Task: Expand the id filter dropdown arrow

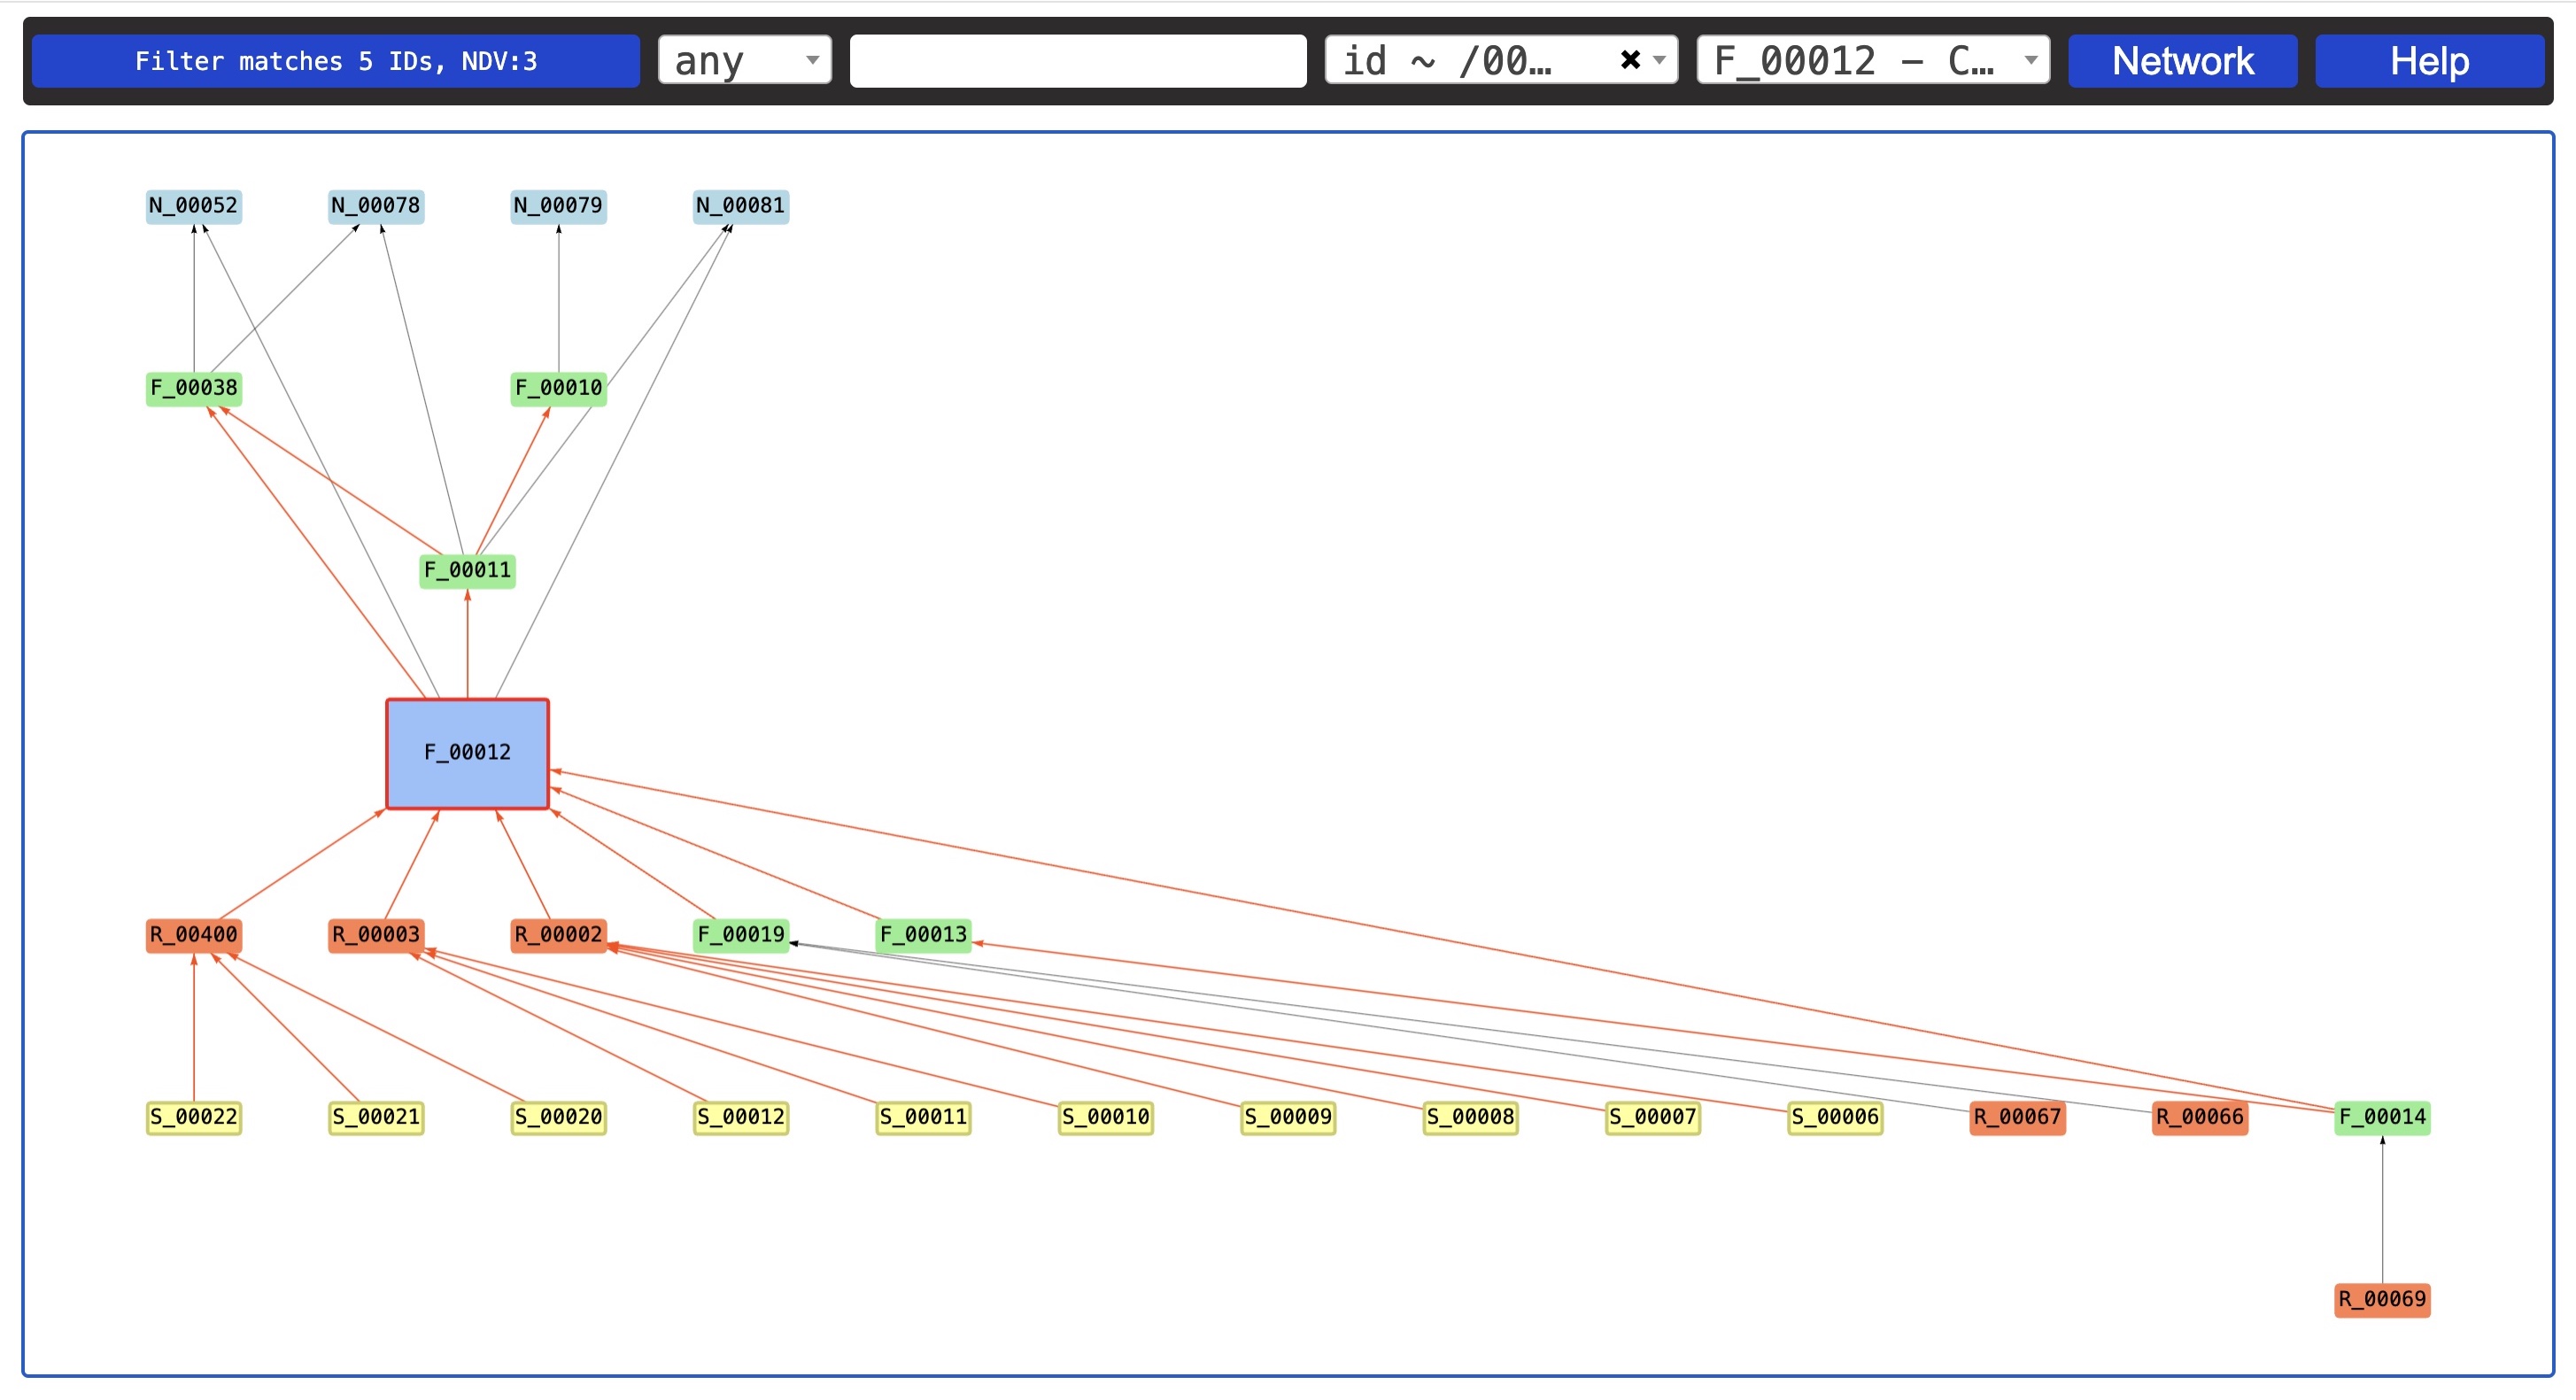Action: point(1660,60)
